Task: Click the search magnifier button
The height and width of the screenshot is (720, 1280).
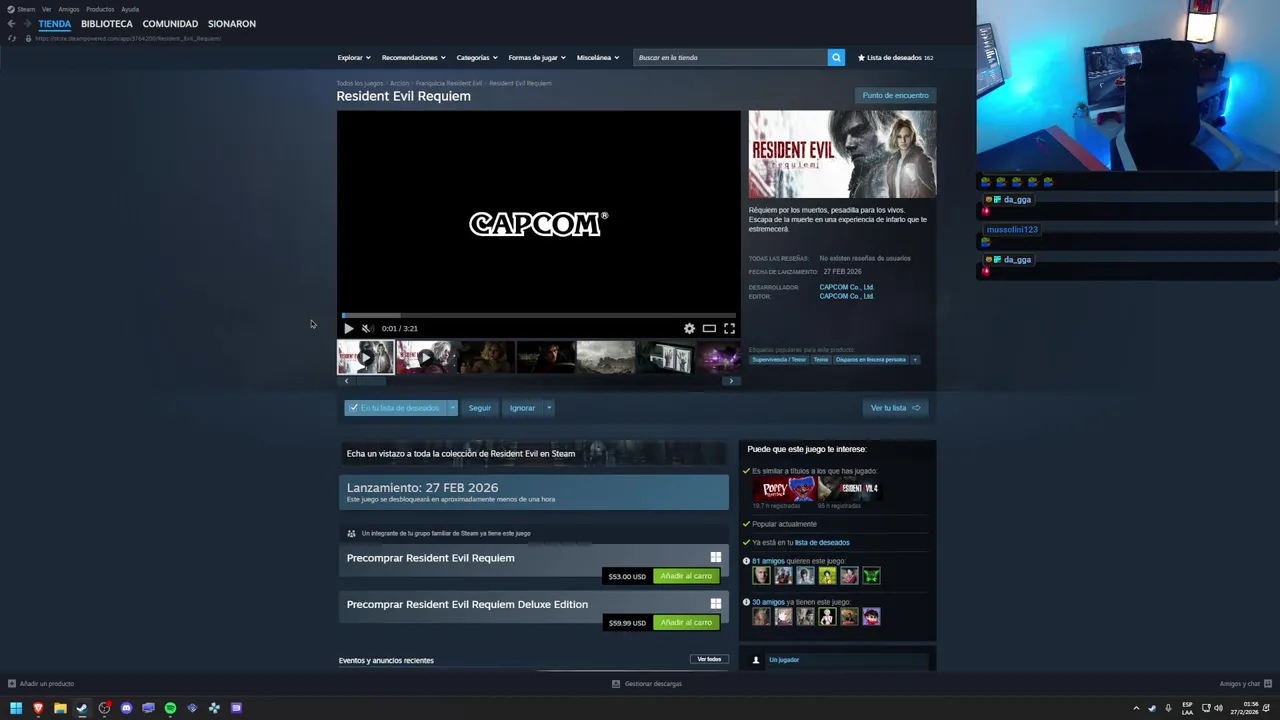Action: (x=836, y=57)
